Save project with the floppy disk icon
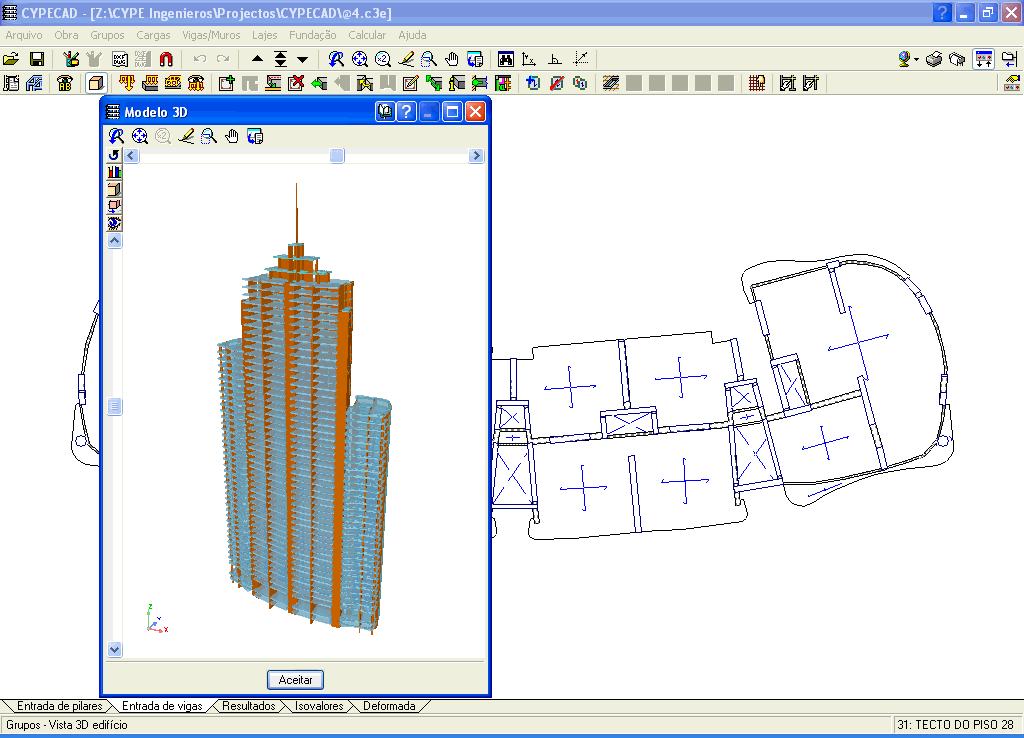Viewport: 1024px width, 738px height. click(37, 59)
